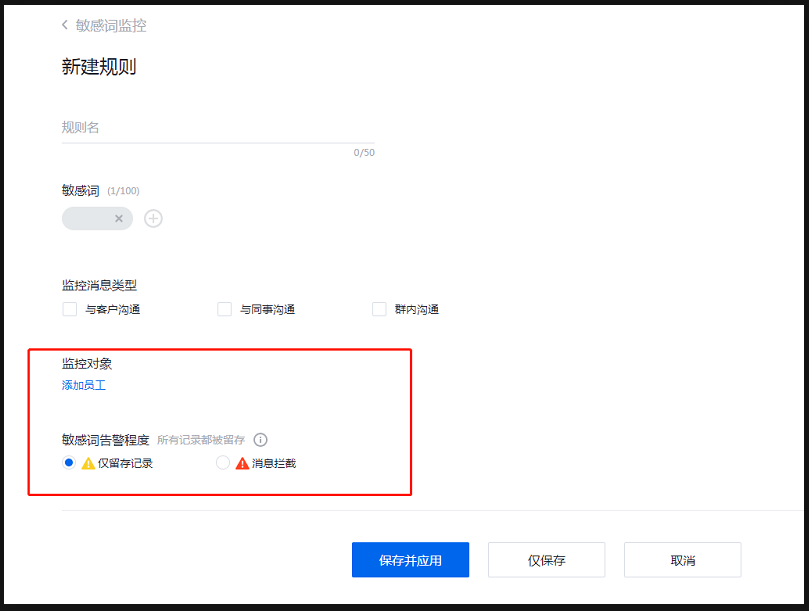Viewport: 809px width, 611px height.
Task: Enable the 群内沟通 checkbox
Action: 379,309
